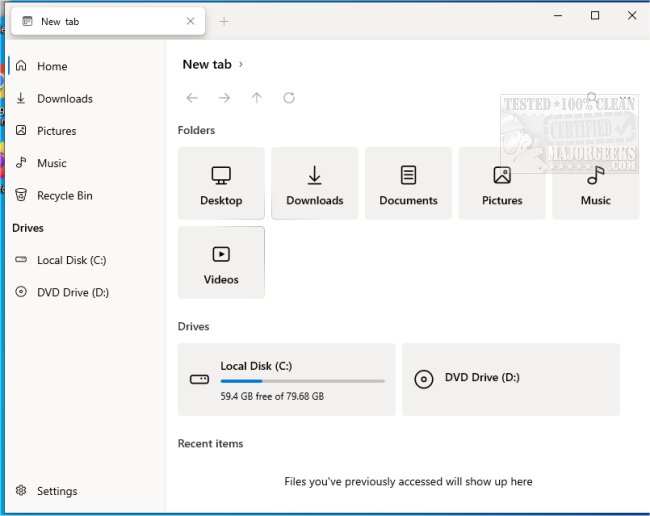This screenshot has width=650, height=516.
Task: Close the New tab tab
Action: pos(191,21)
